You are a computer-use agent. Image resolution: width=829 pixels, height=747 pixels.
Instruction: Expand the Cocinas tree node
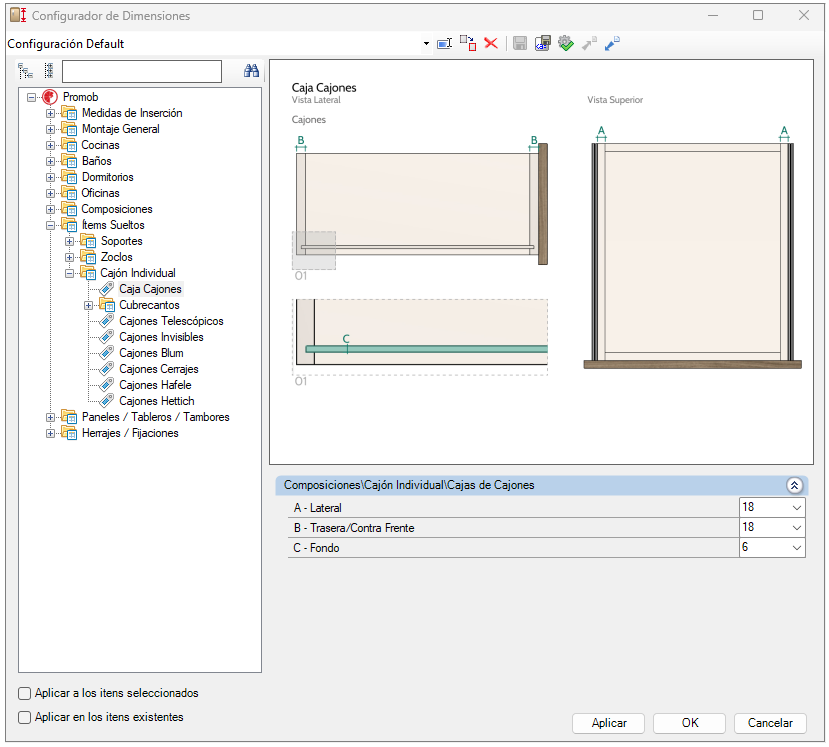pyautogui.click(x=51, y=145)
